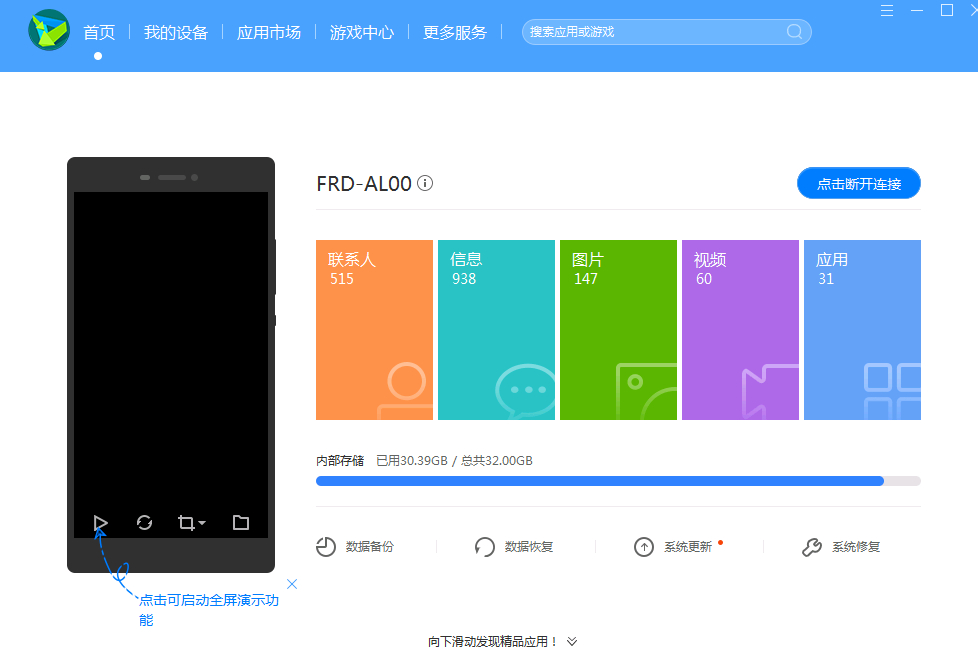Viewport: 978px width, 658px height.
Task: Show FRD-AL00 device info icon
Action: coord(425,183)
